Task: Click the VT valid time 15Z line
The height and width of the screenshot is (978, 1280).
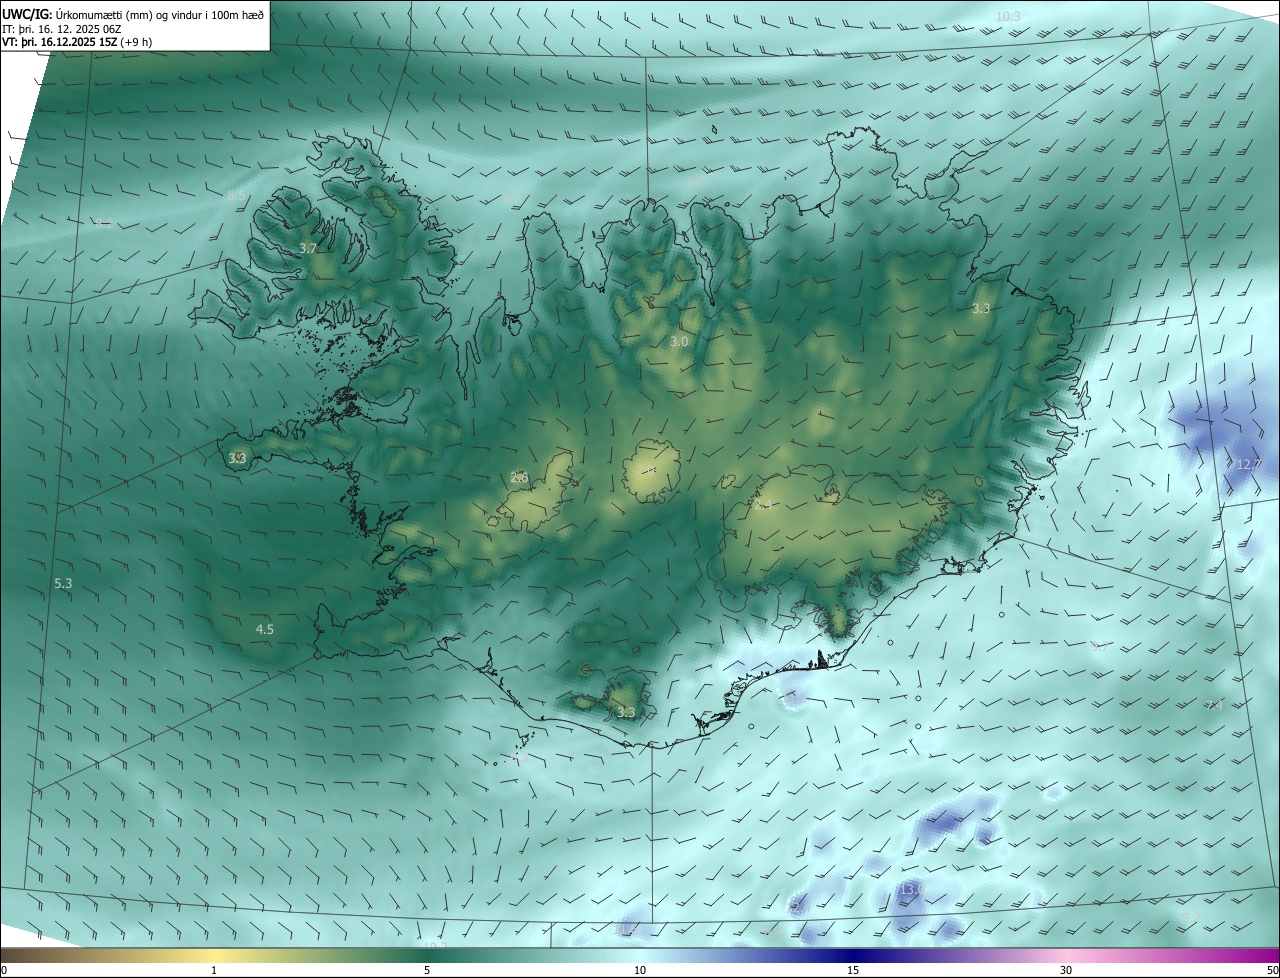Action: point(75,43)
